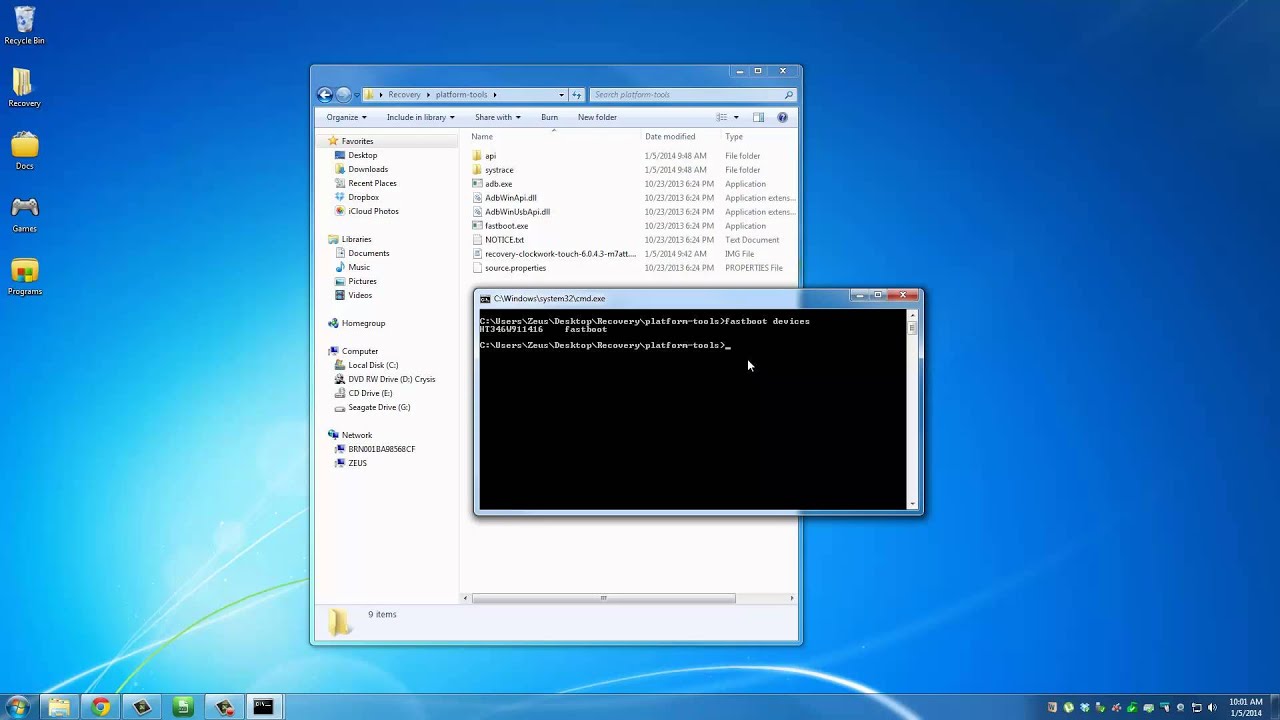This screenshot has height=720, width=1280.
Task: Open the change view dropdown arrow
Action: 737,117
